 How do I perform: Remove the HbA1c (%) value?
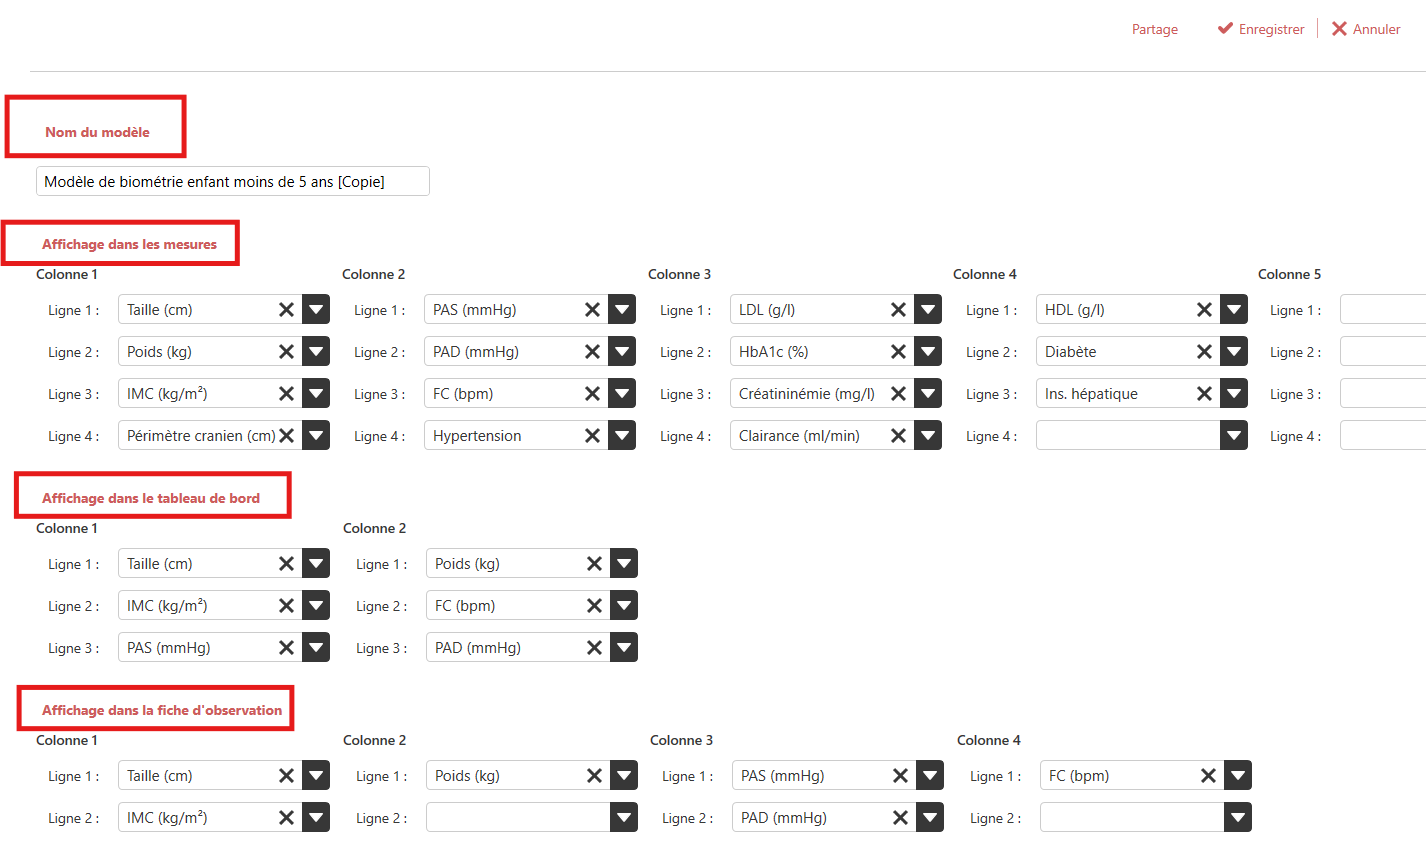[898, 352]
